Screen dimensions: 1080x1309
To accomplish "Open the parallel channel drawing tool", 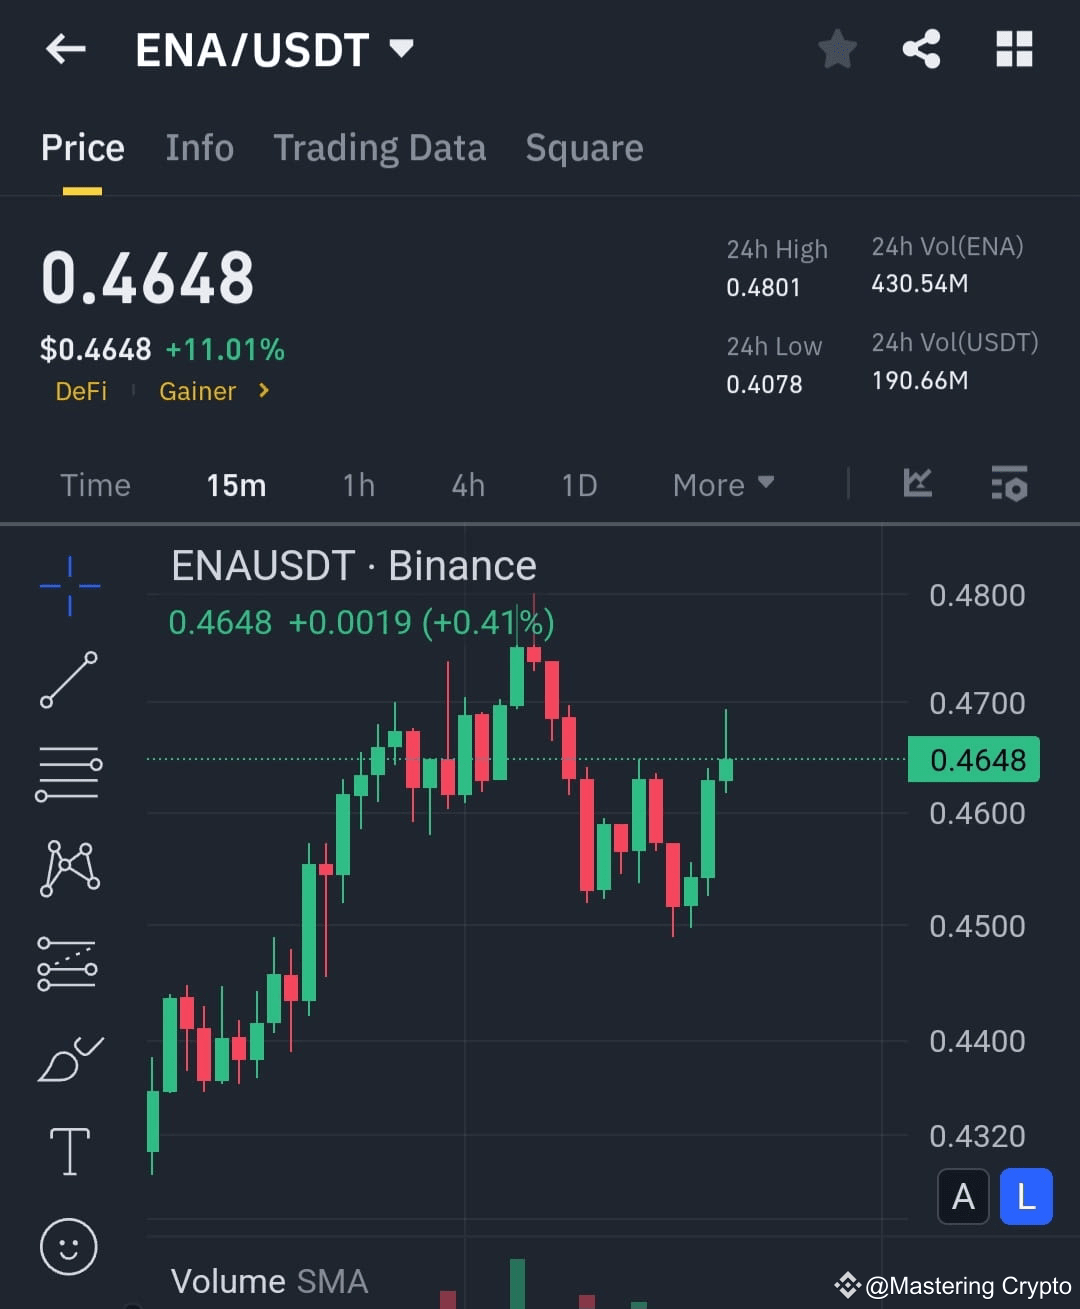I will click(x=68, y=963).
